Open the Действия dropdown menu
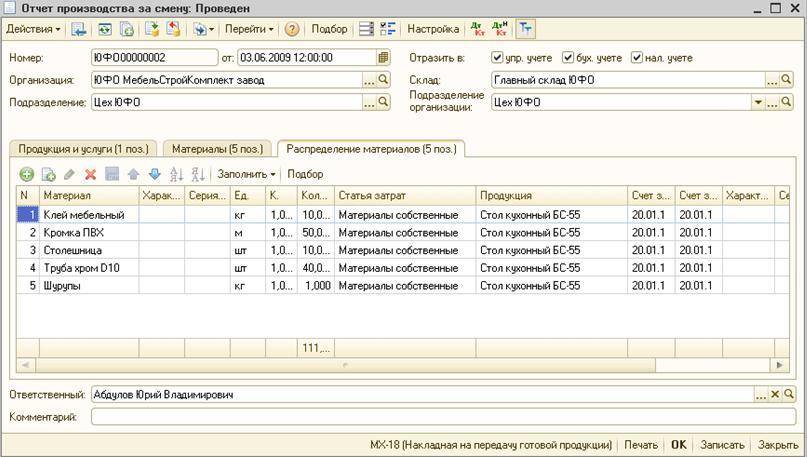This screenshot has height=457, width=807. [x=33, y=30]
